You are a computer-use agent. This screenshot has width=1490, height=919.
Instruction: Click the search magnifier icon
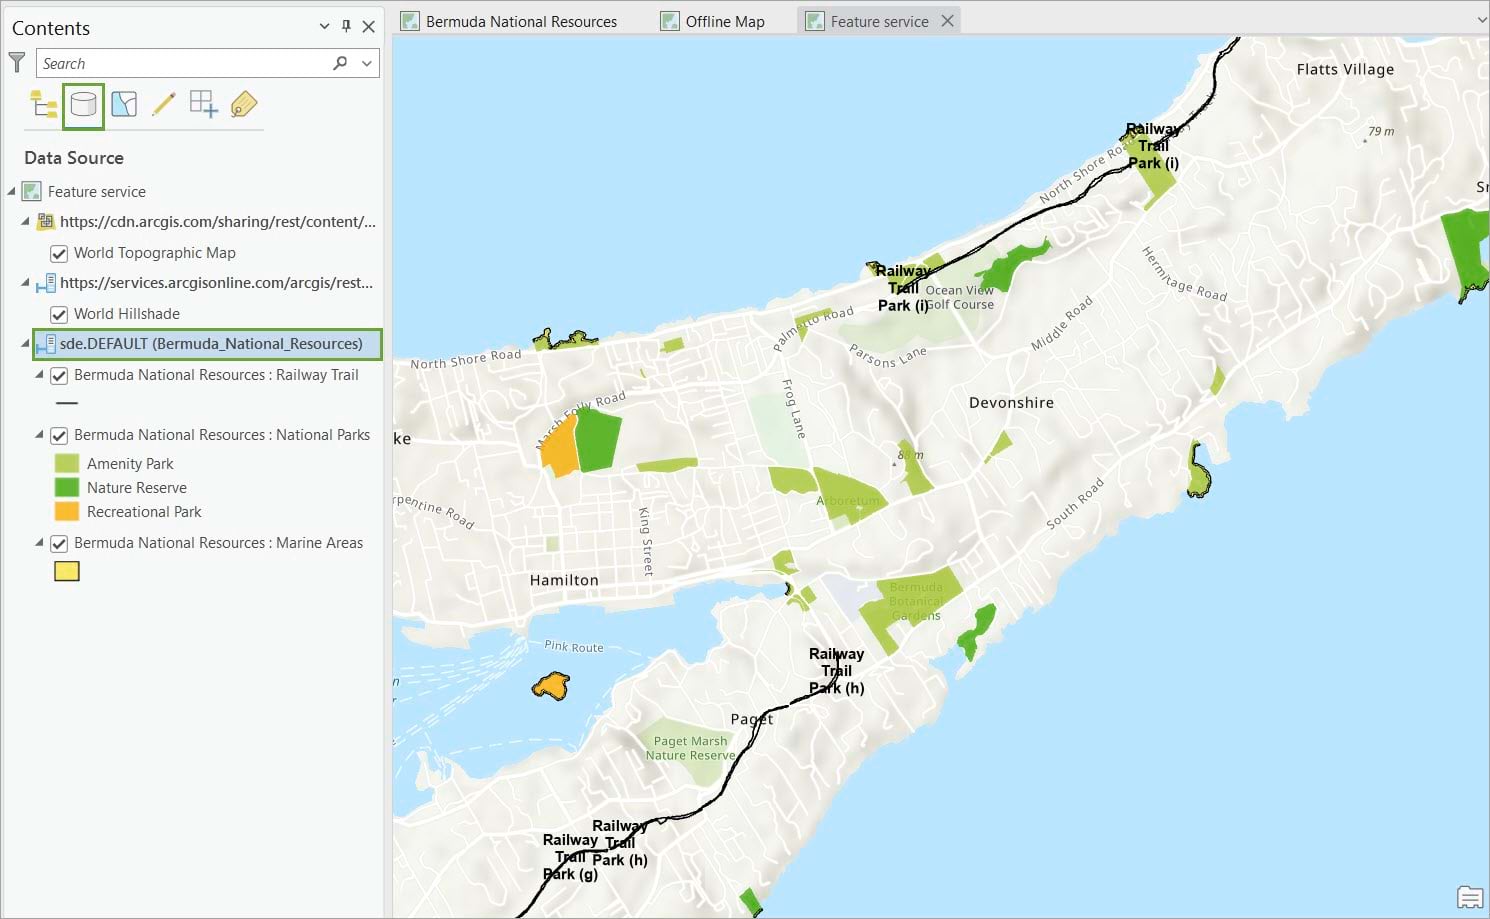(x=340, y=63)
